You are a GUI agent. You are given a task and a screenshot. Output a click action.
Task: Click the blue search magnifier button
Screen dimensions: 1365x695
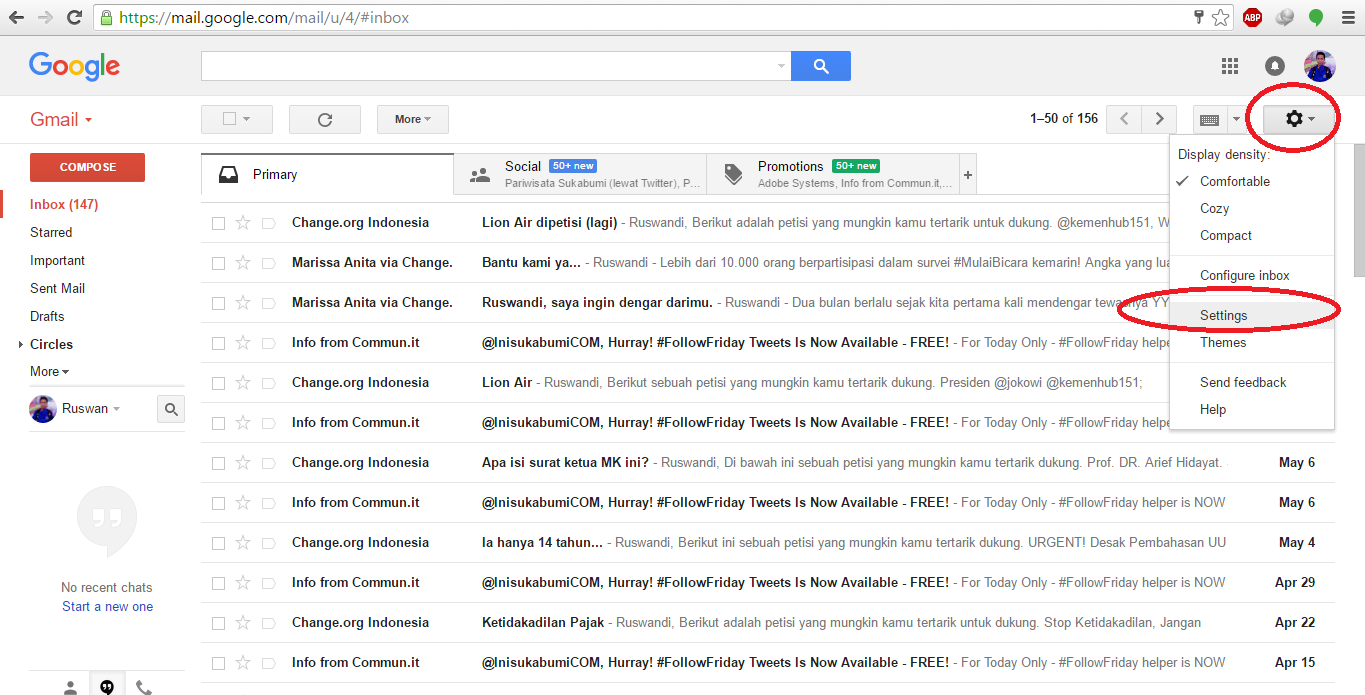[x=821, y=66]
